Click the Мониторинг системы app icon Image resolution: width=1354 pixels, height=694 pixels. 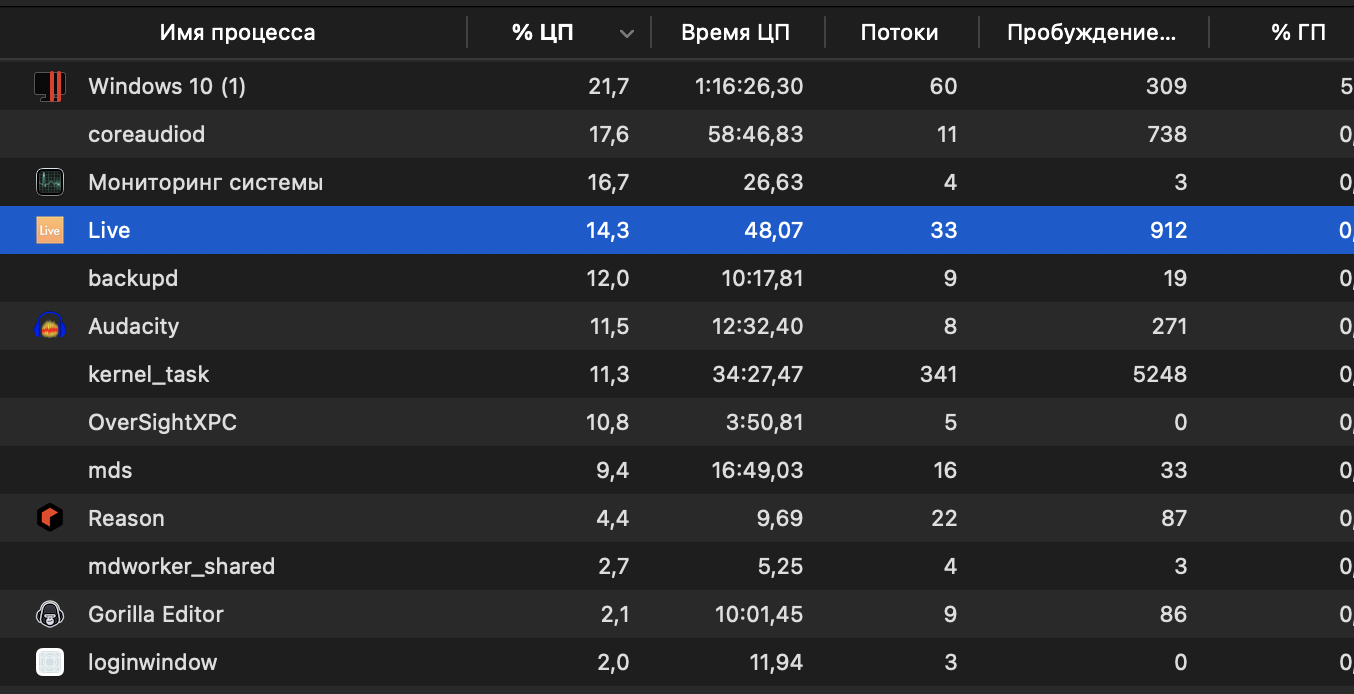point(50,182)
